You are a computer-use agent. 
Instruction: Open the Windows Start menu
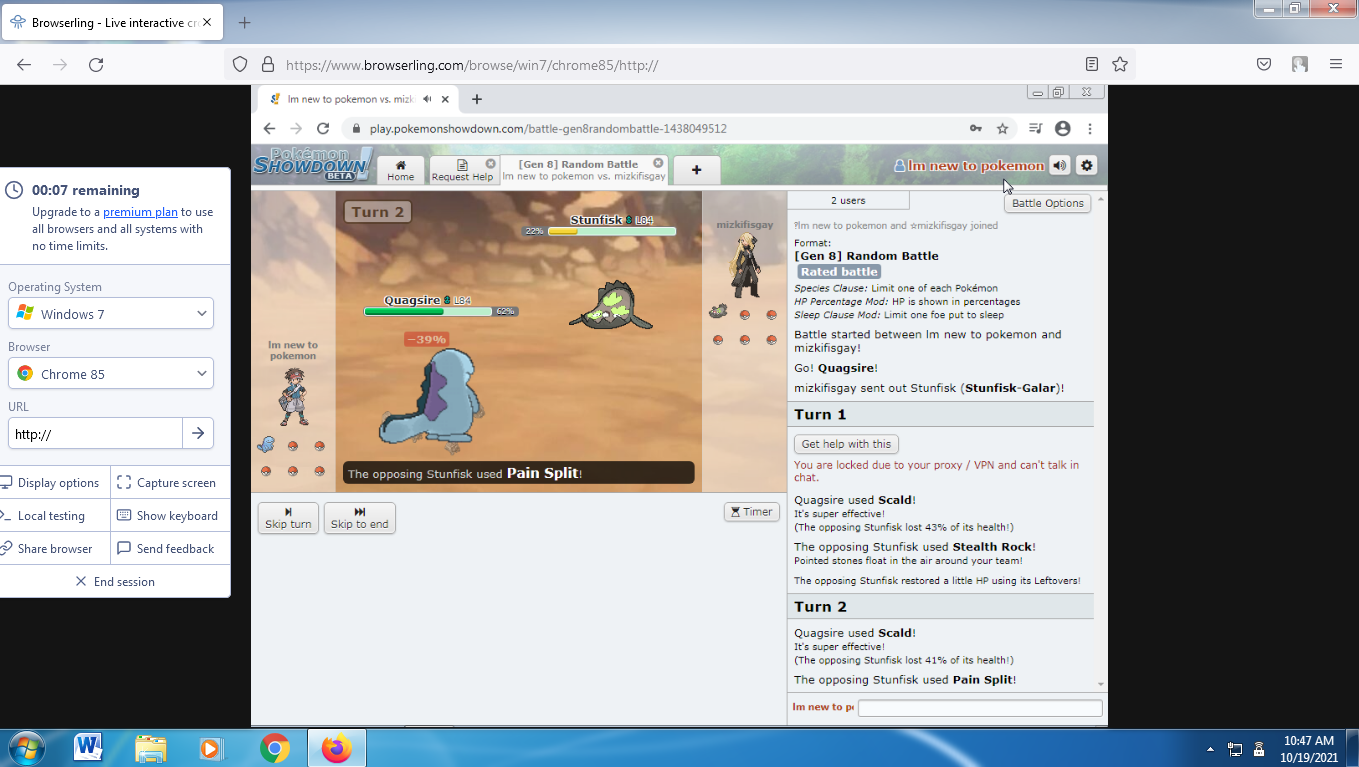[25, 748]
